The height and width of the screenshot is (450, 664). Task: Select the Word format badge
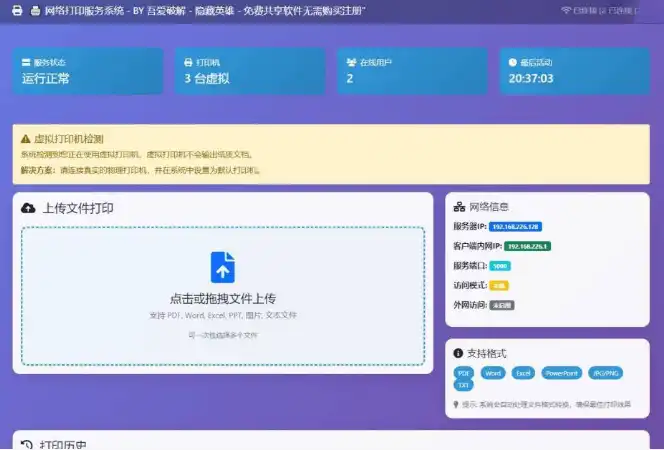(493, 373)
